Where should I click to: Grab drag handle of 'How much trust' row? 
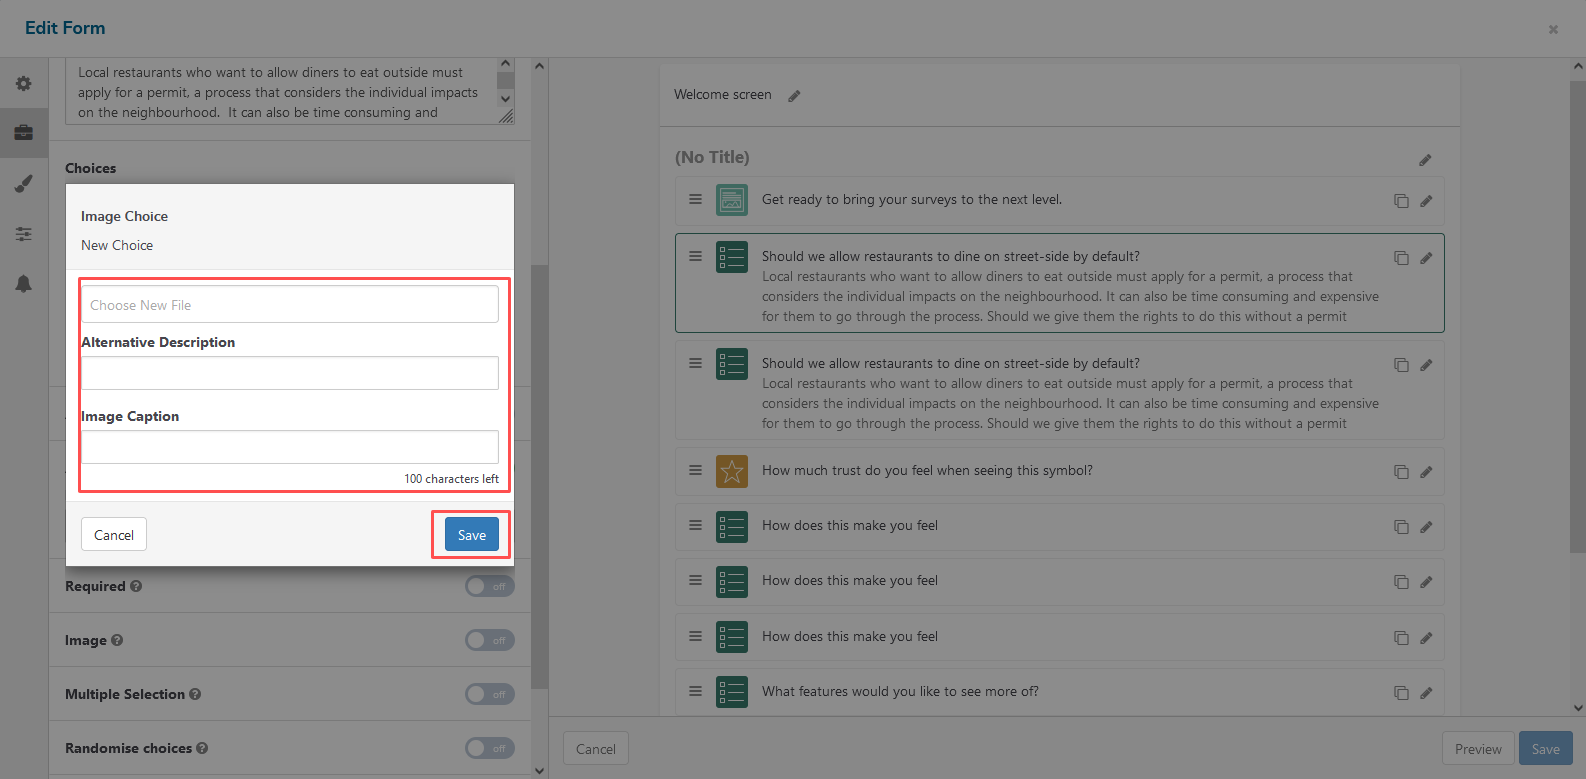[695, 470]
